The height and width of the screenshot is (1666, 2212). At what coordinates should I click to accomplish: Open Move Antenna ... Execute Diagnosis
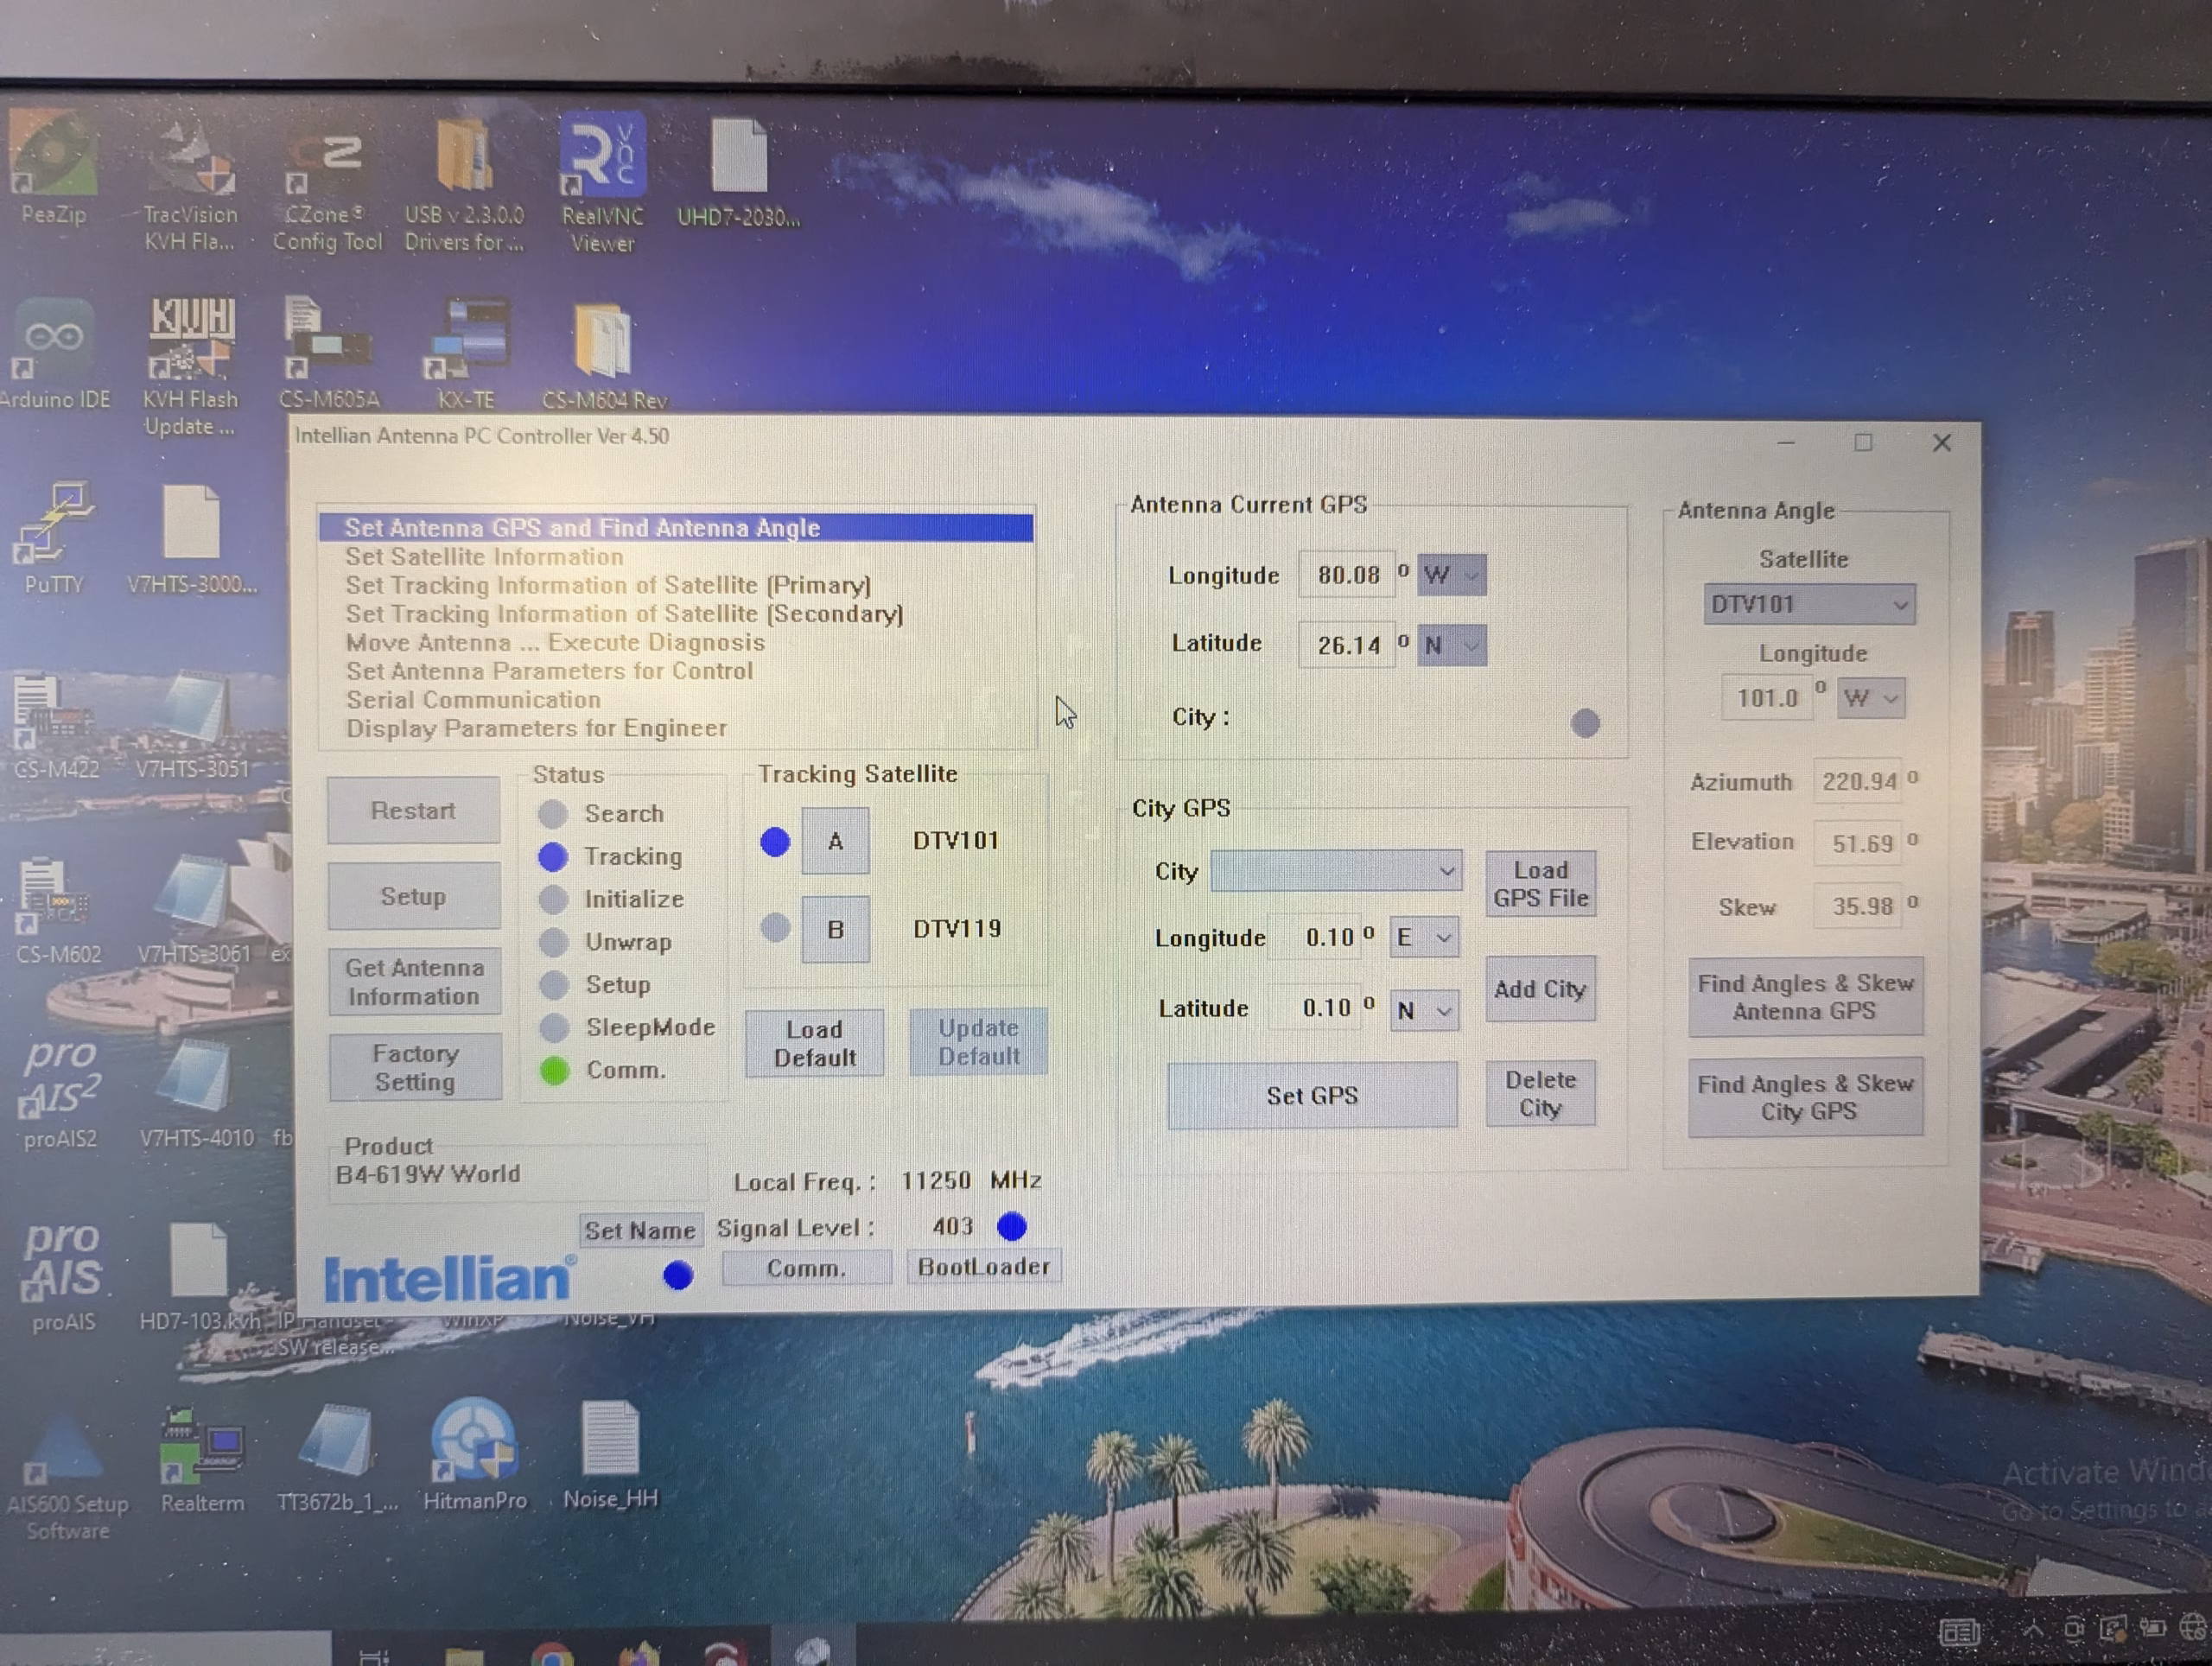pos(555,642)
